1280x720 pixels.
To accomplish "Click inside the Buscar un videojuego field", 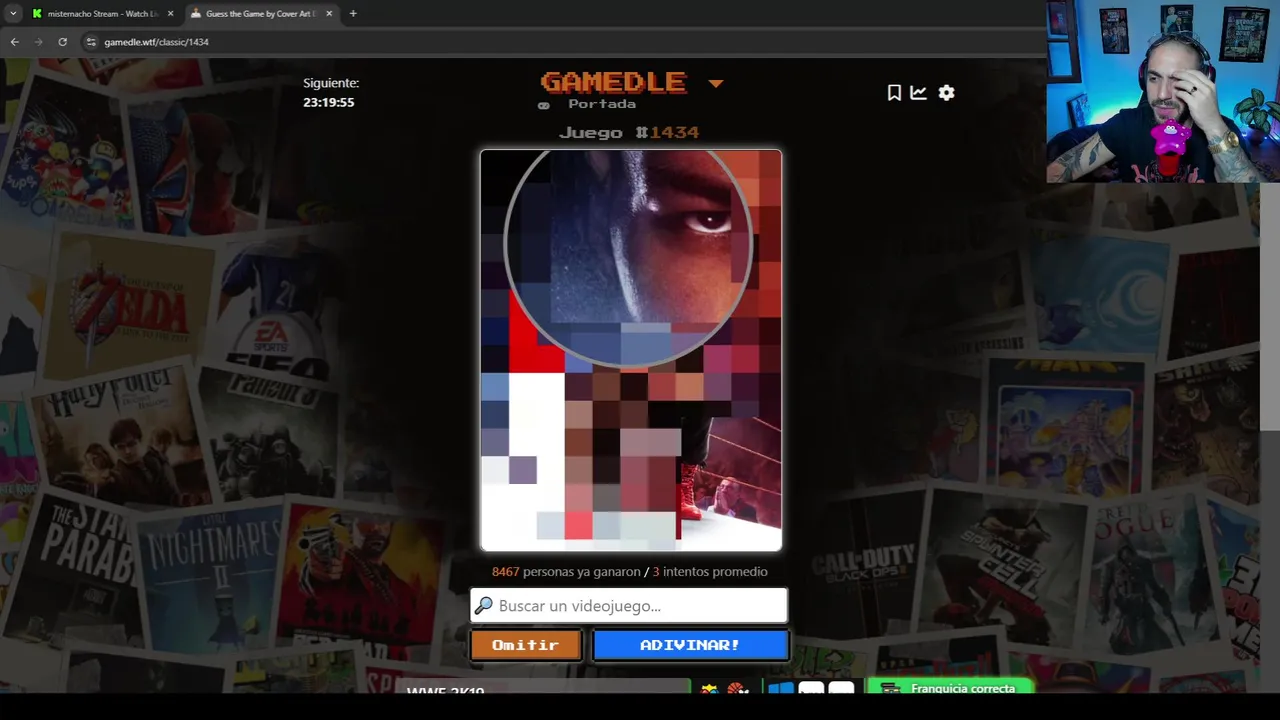I will 629,605.
